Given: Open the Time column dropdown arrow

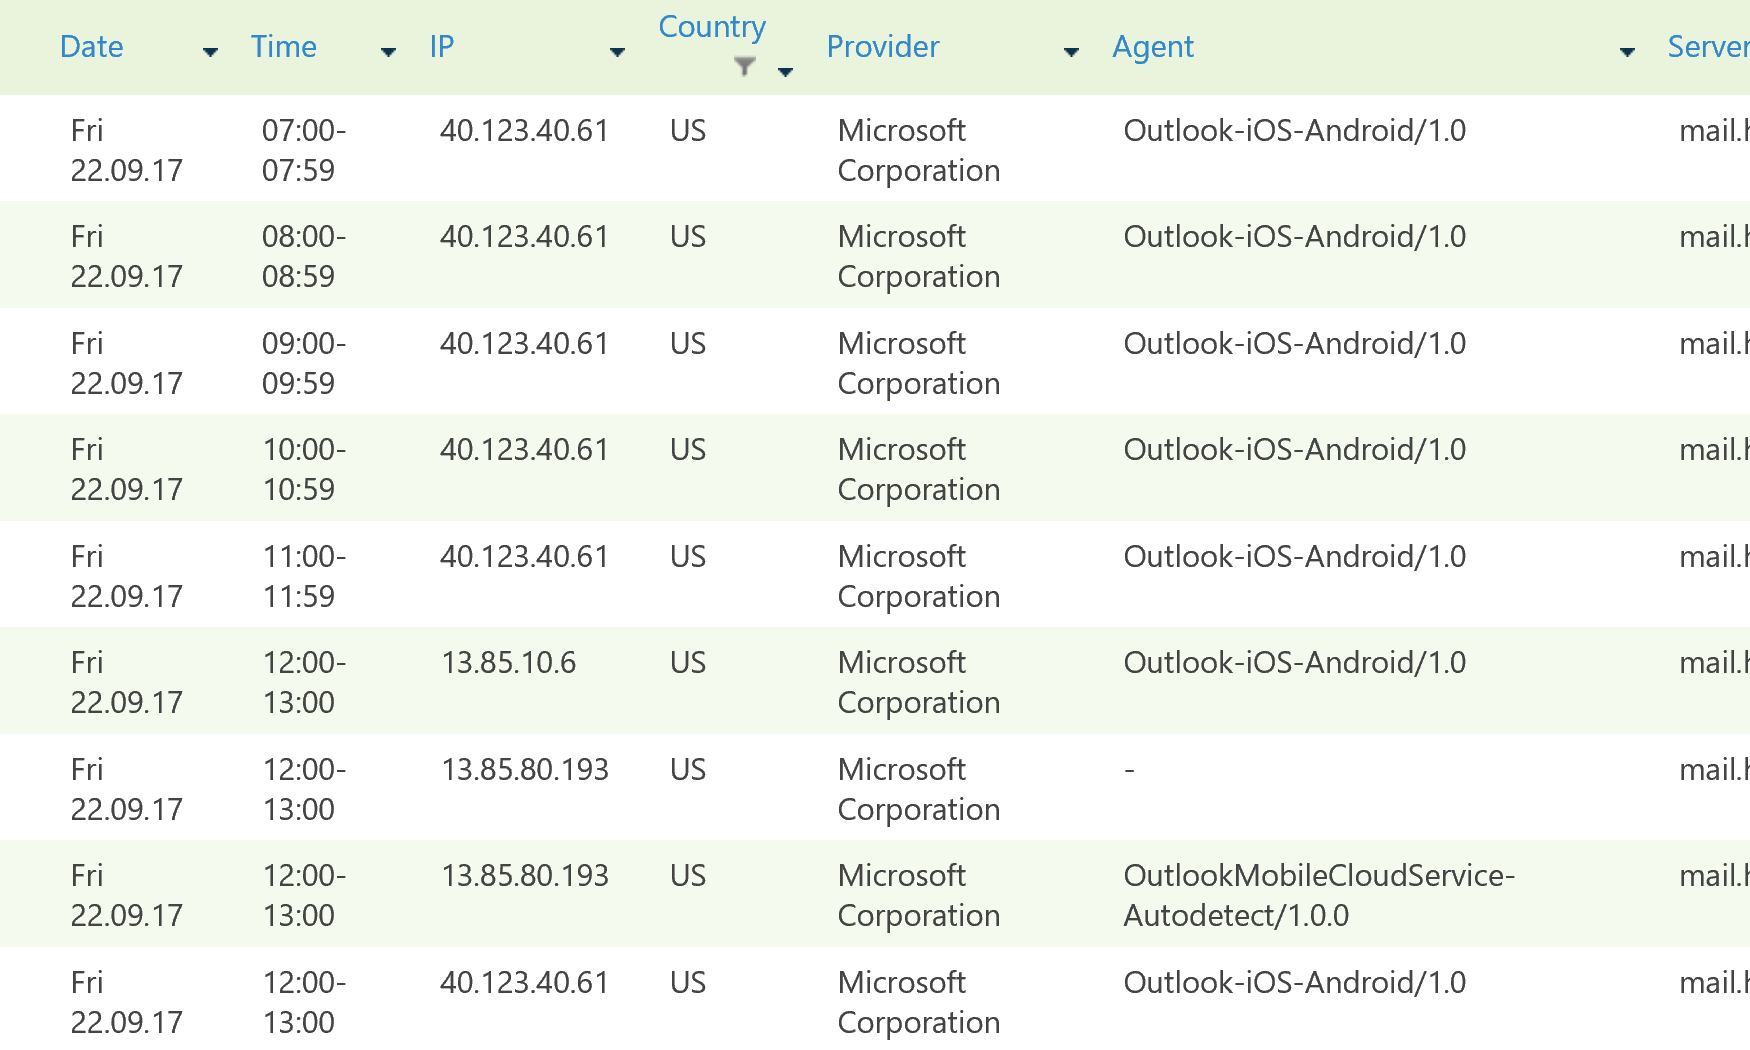Looking at the screenshot, I should 388,52.
